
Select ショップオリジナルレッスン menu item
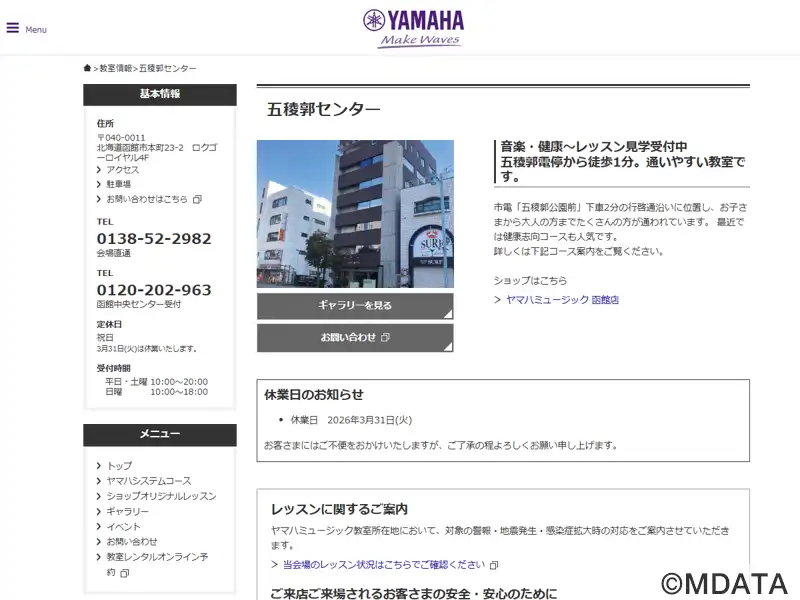coord(161,496)
